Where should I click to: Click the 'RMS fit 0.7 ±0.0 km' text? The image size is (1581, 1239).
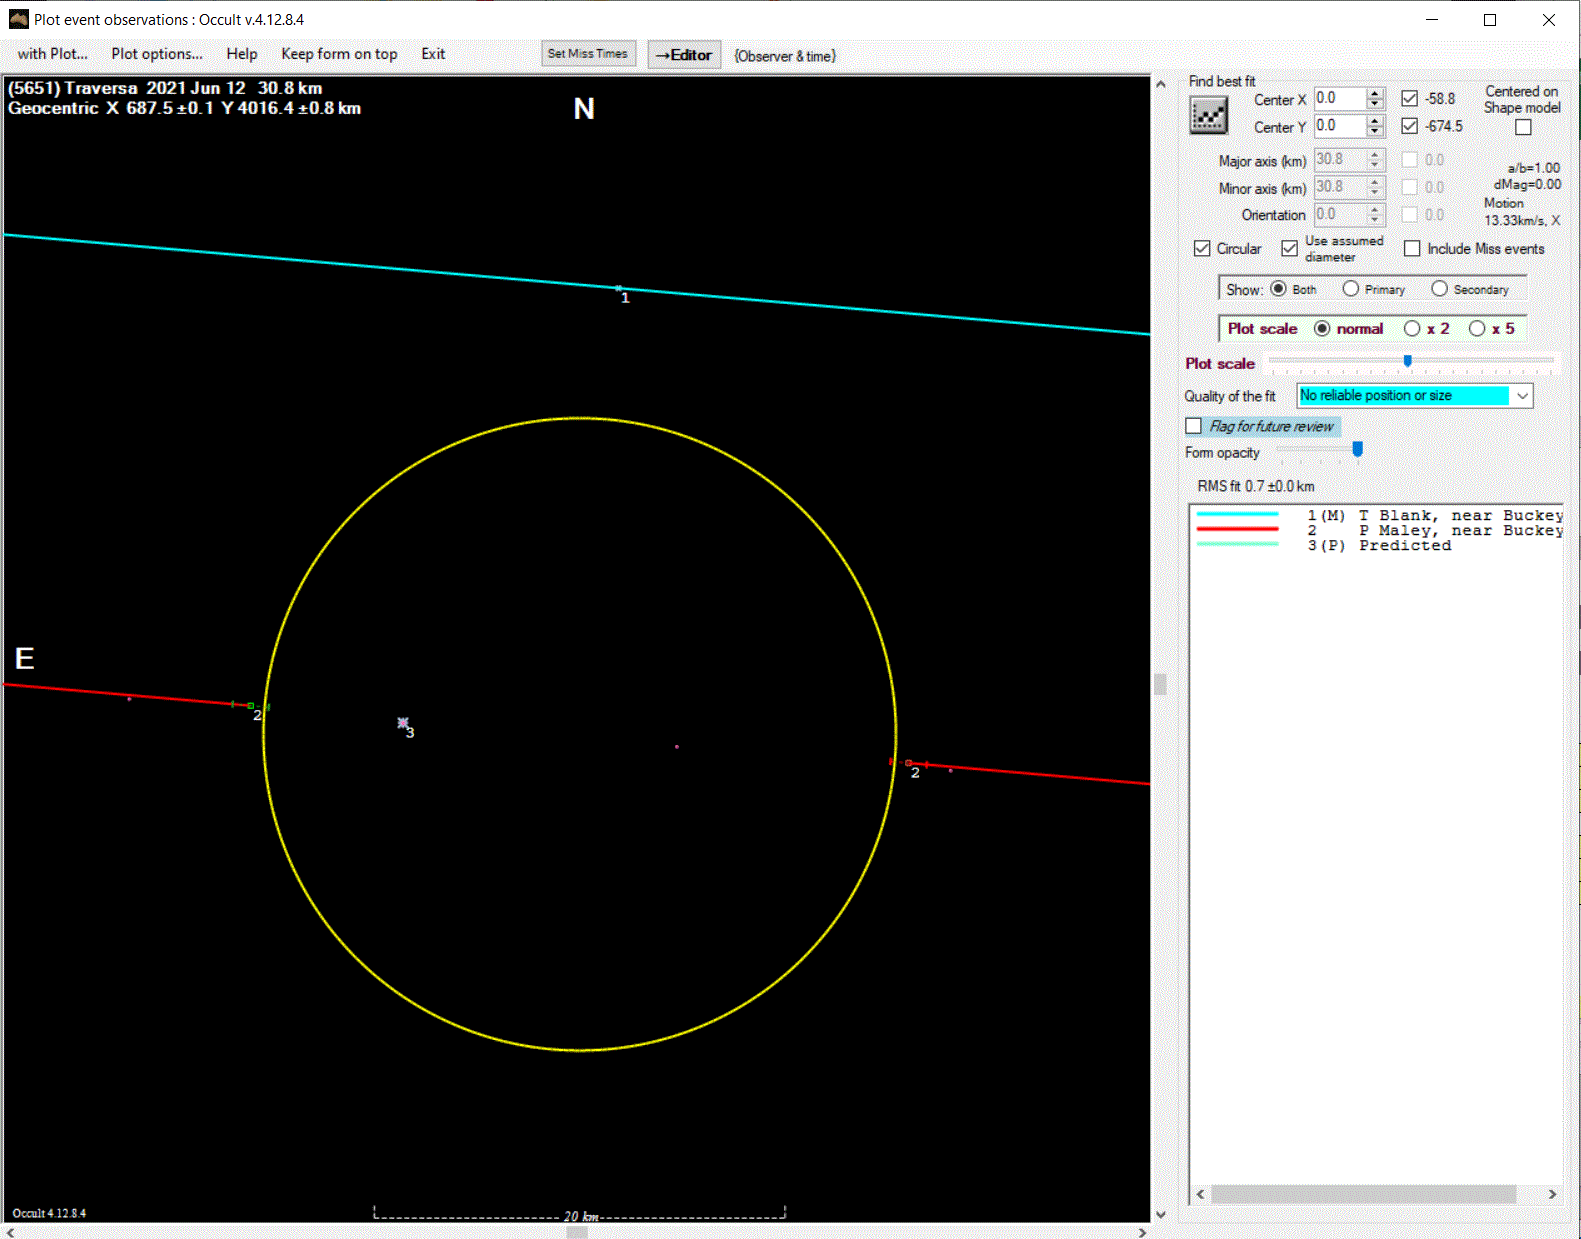[x=1256, y=486]
